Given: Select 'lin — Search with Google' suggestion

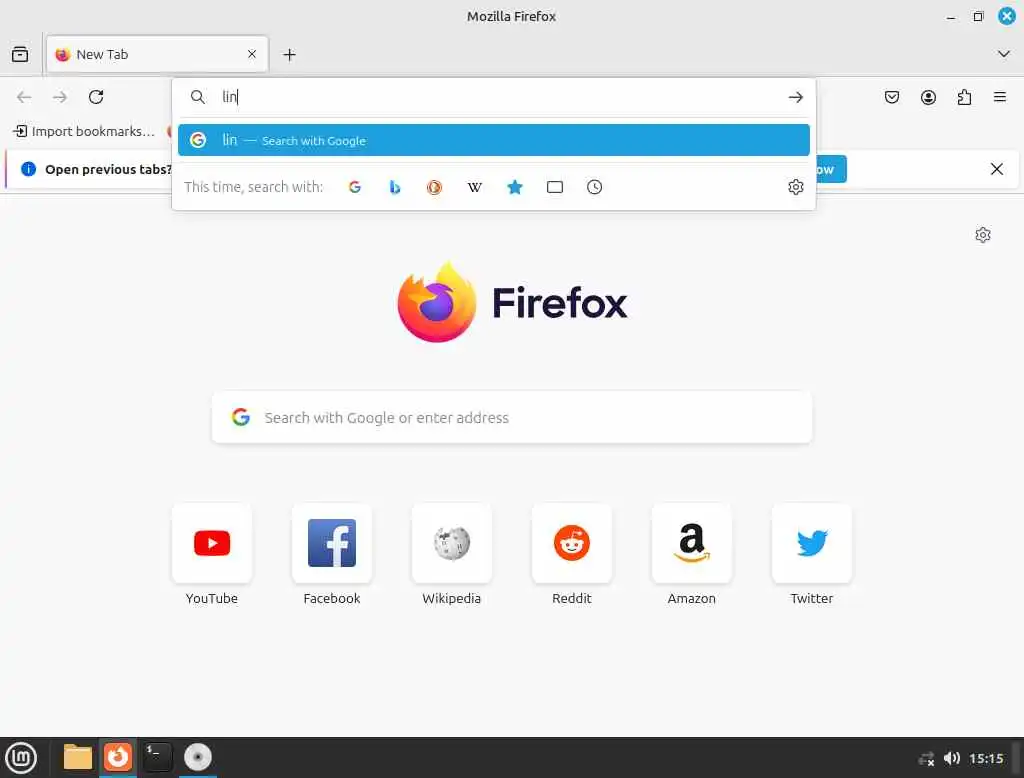Looking at the screenshot, I should (x=494, y=140).
